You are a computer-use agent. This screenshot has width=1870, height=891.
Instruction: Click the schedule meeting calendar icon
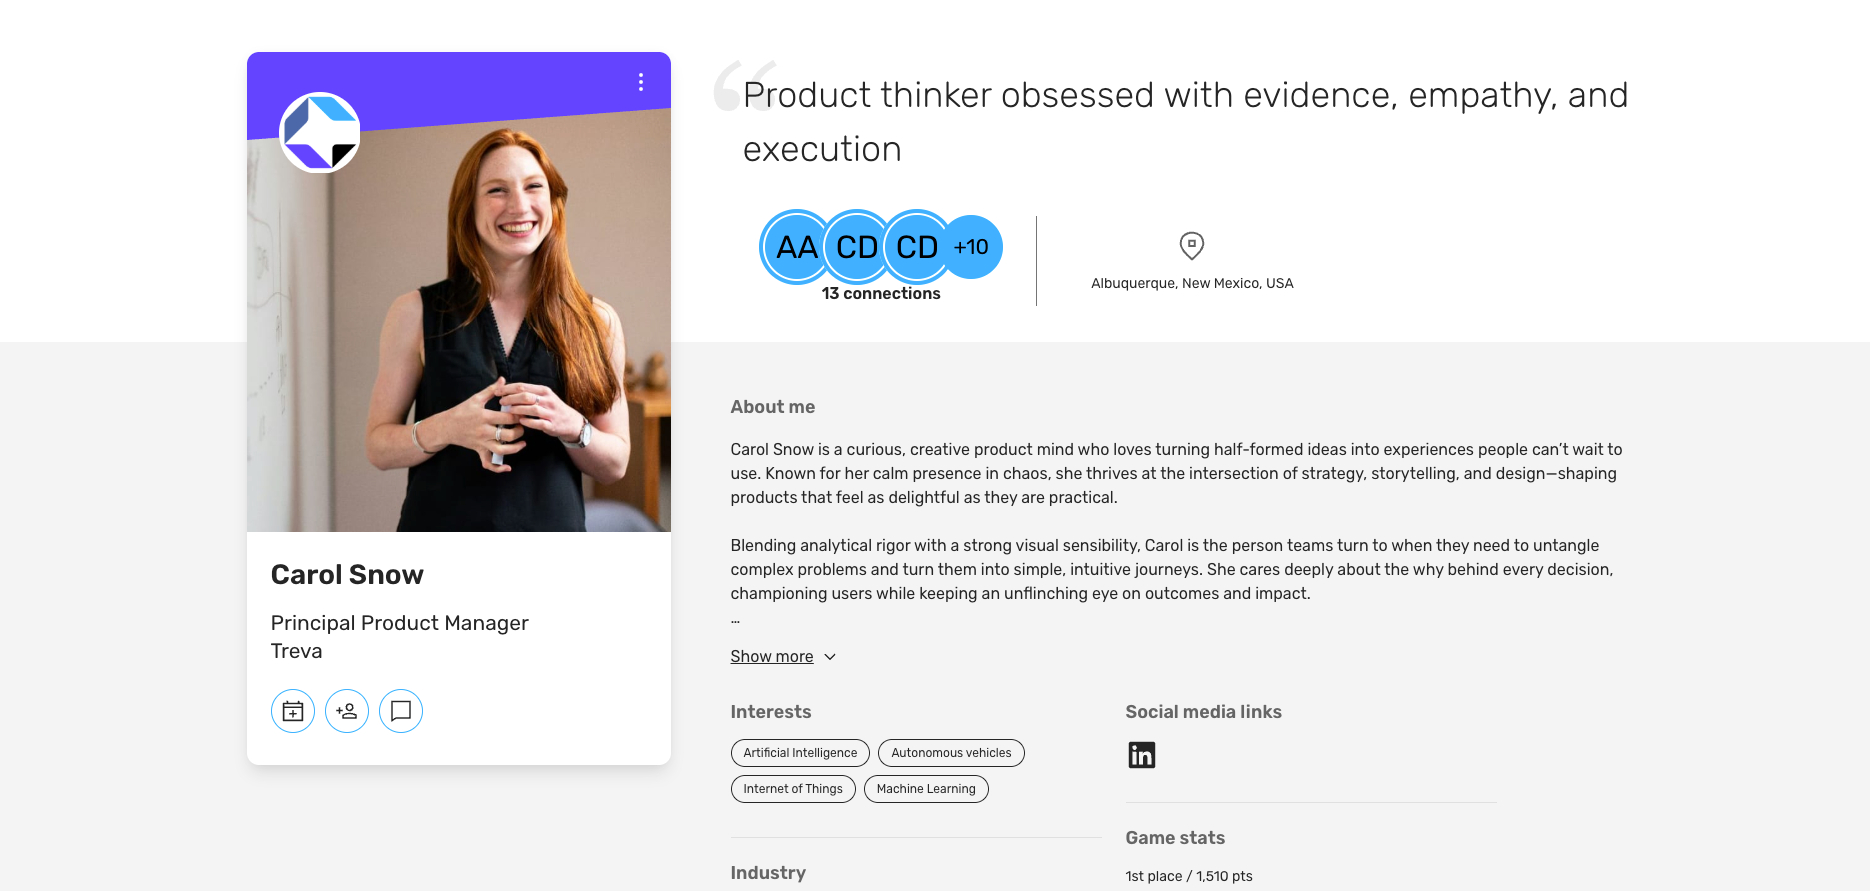(293, 711)
